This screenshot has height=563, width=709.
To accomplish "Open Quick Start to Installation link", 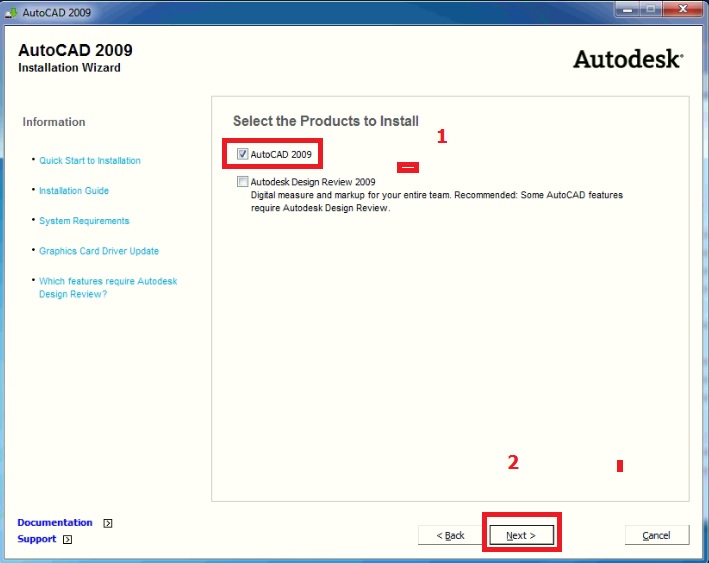I will [90, 161].
